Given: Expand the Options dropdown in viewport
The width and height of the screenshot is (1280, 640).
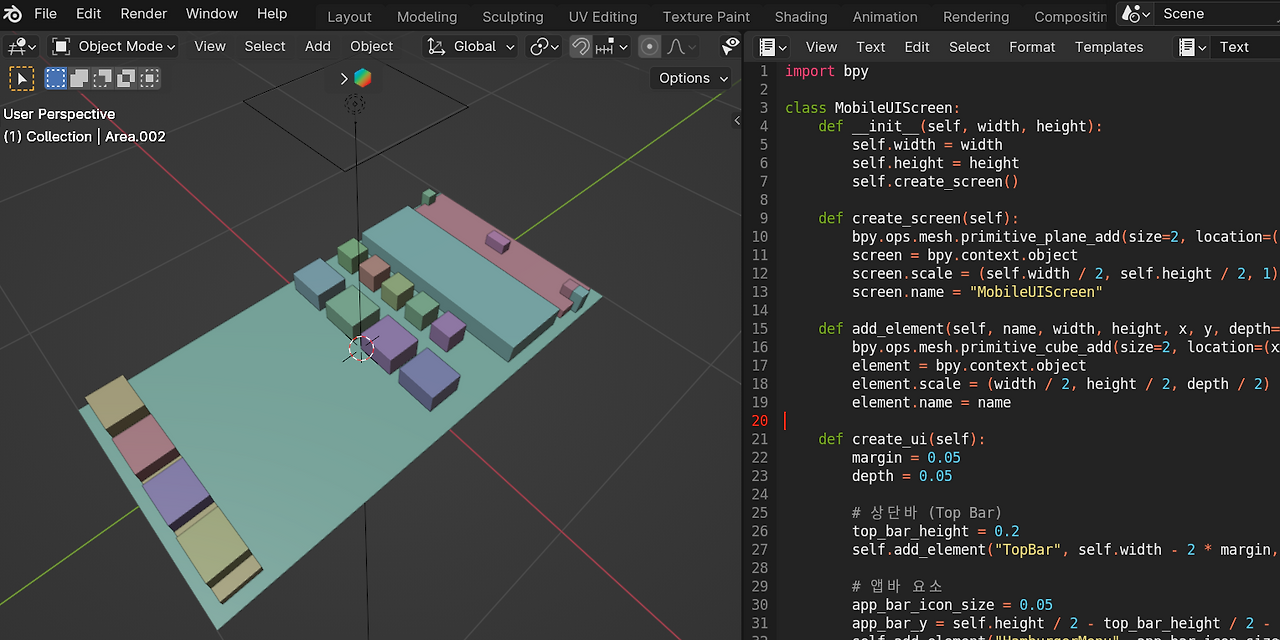Looking at the screenshot, I should coord(691,78).
